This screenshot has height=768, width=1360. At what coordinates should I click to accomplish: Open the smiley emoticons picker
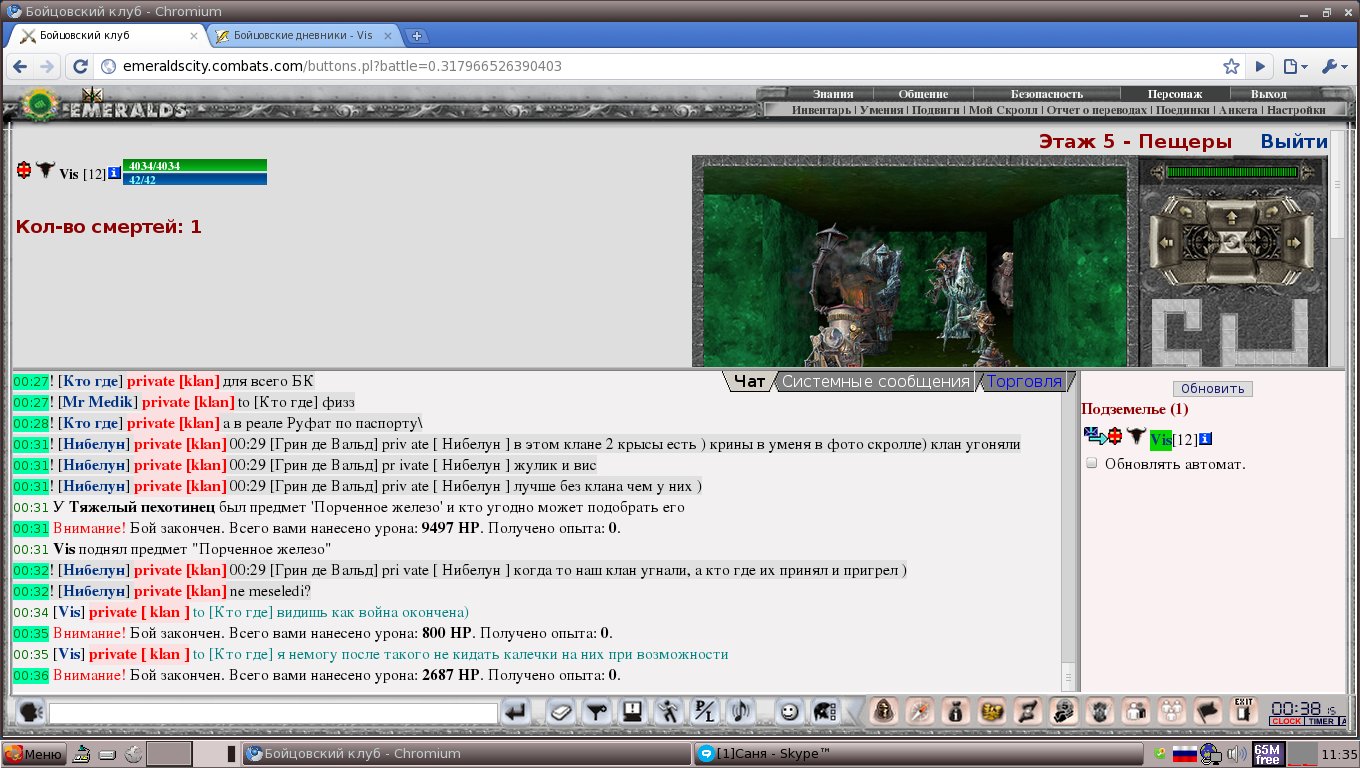click(x=789, y=712)
